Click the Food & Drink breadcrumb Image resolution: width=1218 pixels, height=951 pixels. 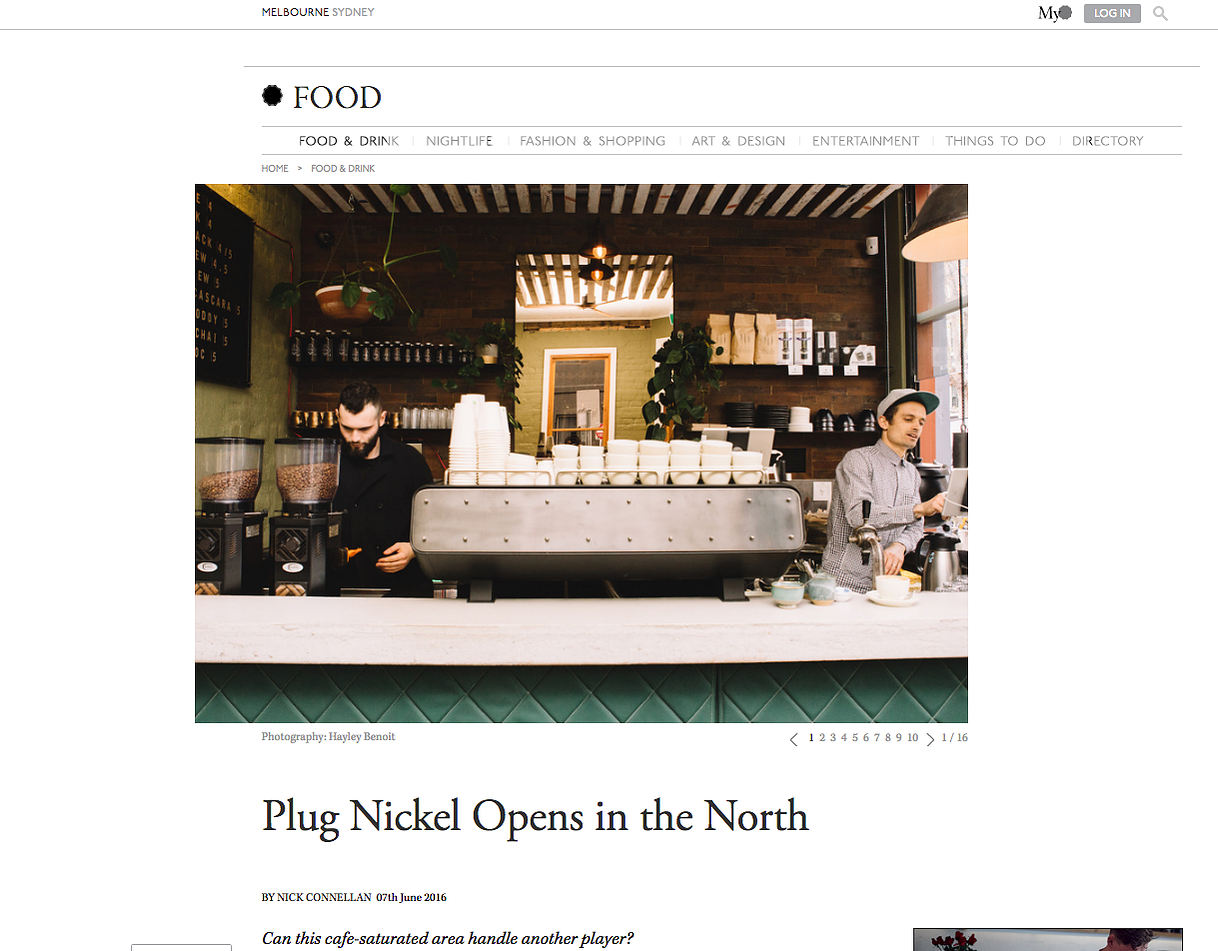click(x=343, y=168)
